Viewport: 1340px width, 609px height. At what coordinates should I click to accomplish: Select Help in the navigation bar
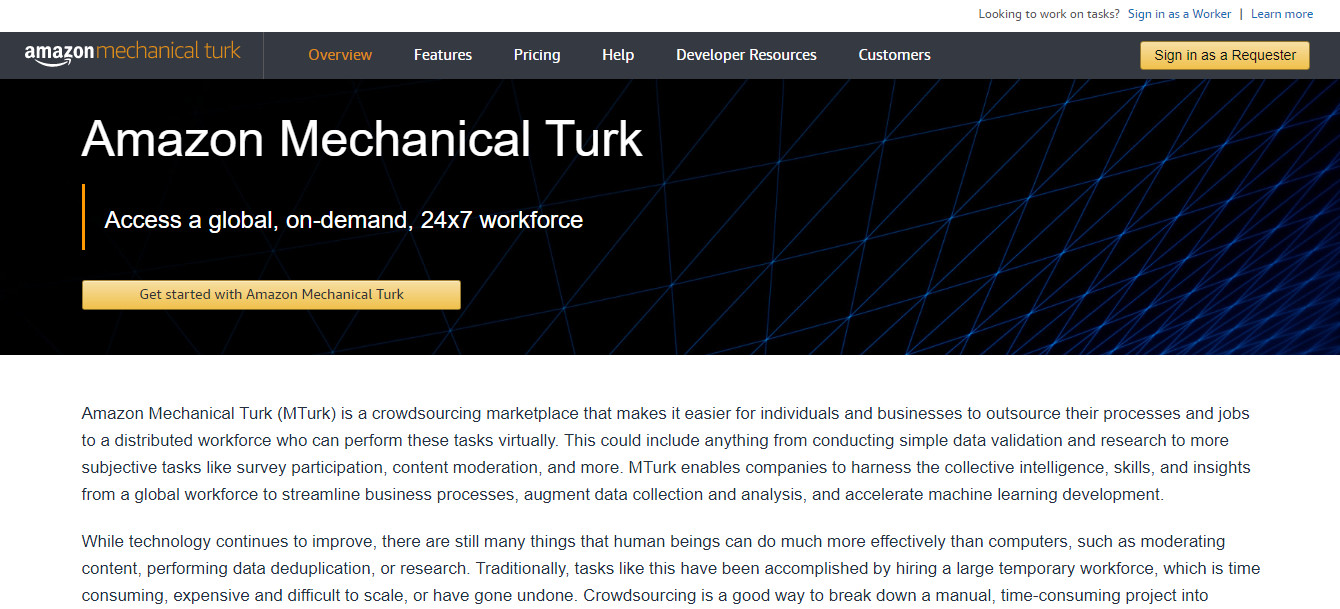618,55
